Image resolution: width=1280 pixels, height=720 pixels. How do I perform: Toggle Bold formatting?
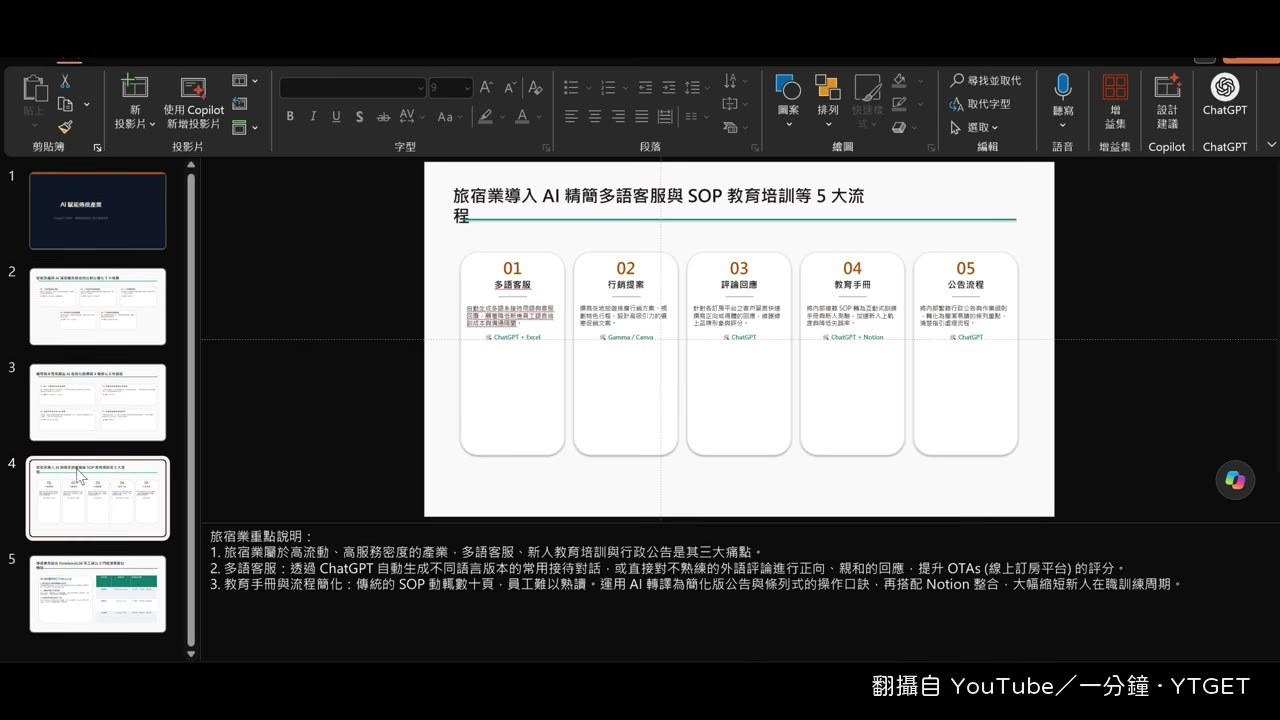coord(290,117)
